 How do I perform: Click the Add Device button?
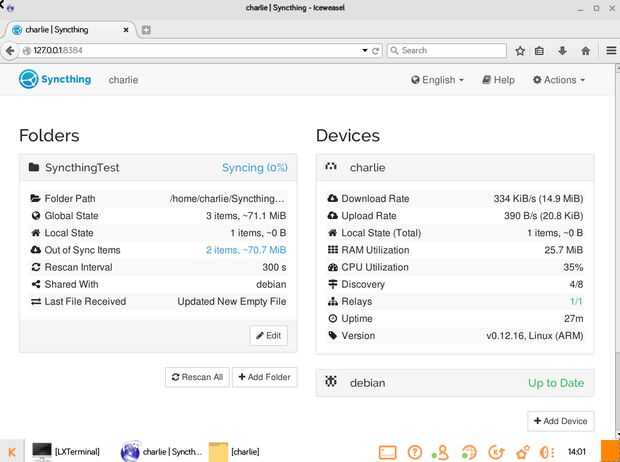coord(560,421)
